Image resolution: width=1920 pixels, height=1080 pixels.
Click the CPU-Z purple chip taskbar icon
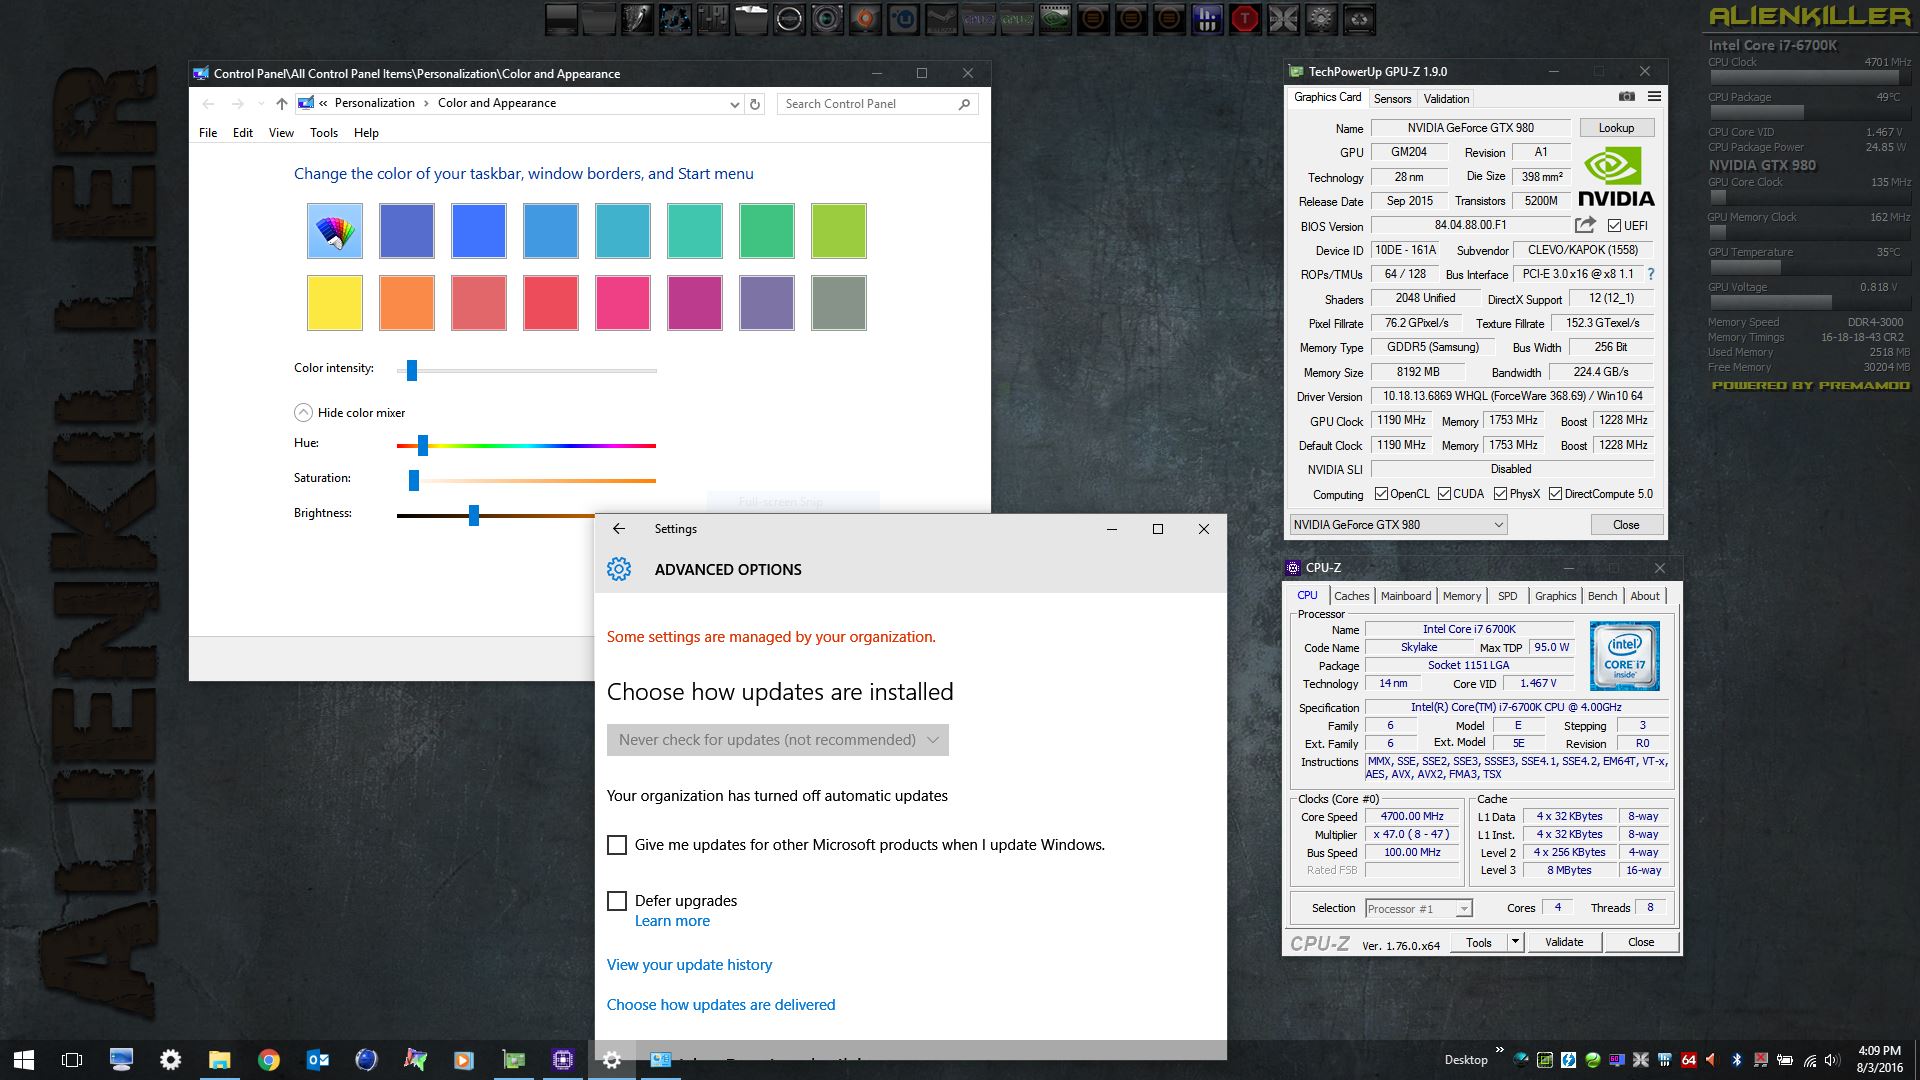(x=563, y=1060)
